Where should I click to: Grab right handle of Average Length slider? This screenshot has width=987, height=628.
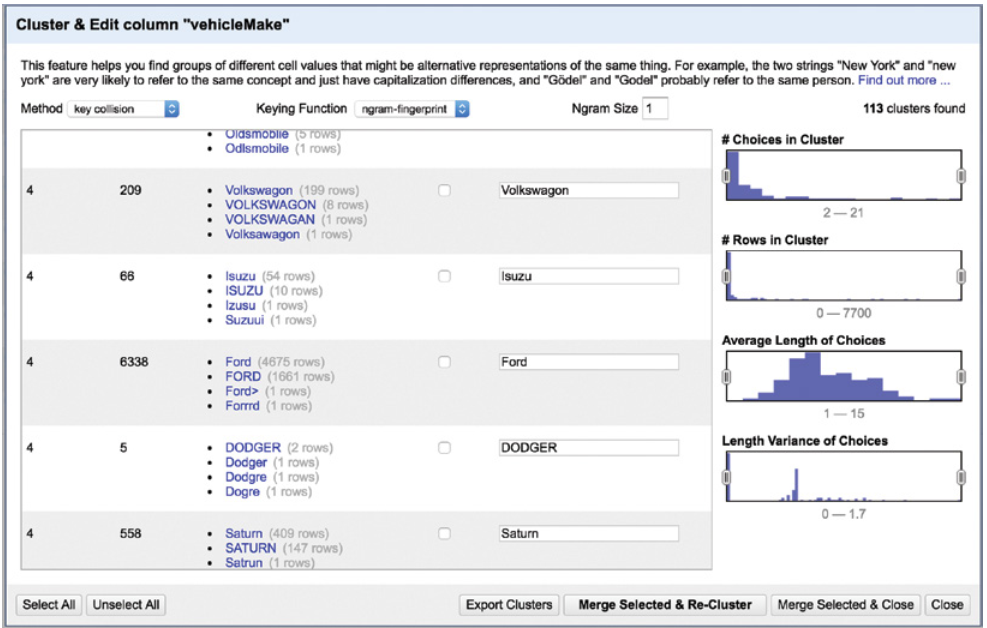(961, 376)
